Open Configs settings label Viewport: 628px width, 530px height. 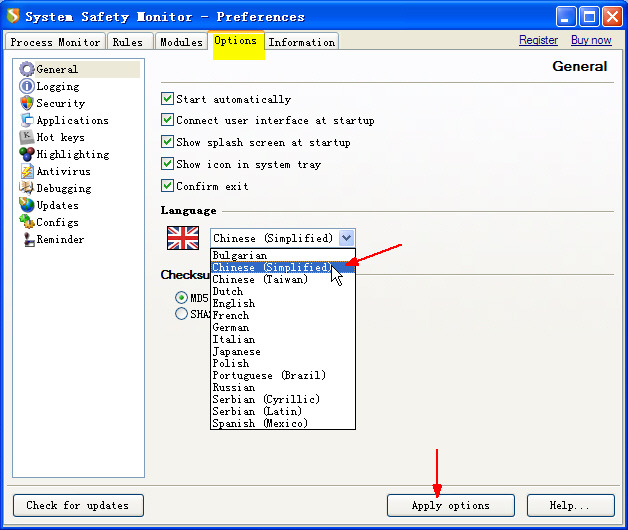pyautogui.click(x=58, y=222)
